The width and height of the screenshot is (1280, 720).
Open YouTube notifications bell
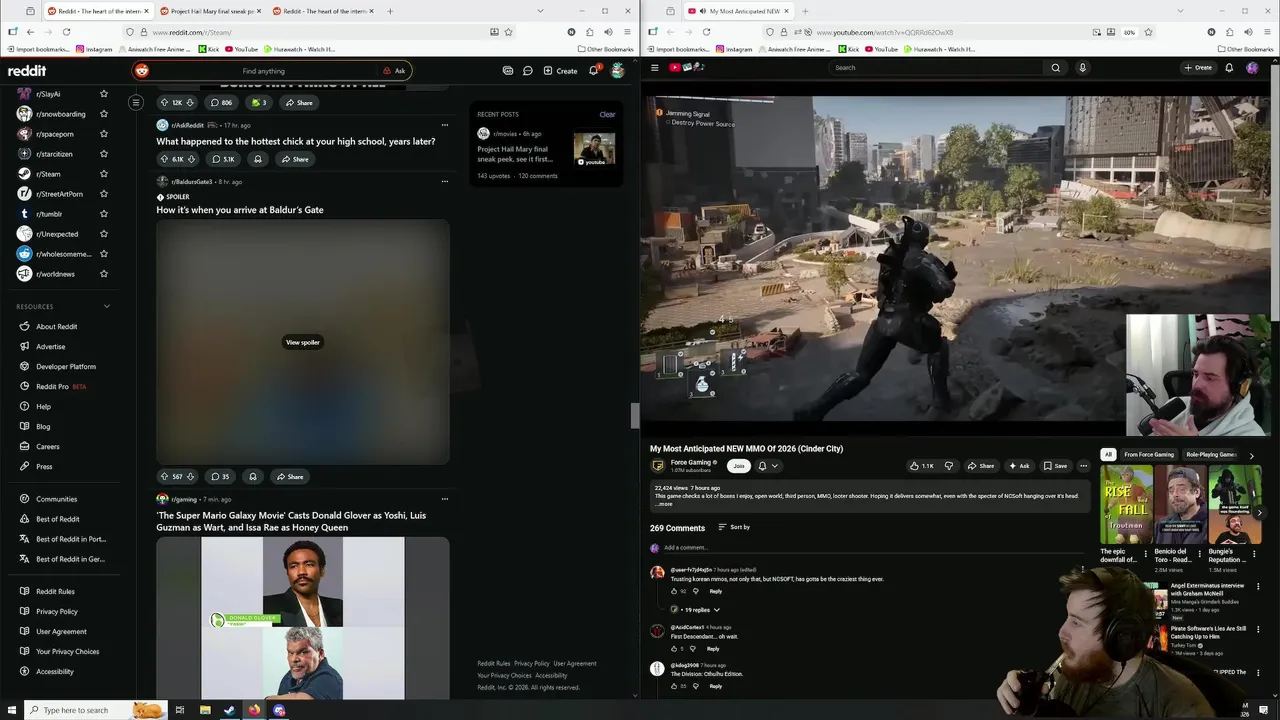click(x=1229, y=68)
